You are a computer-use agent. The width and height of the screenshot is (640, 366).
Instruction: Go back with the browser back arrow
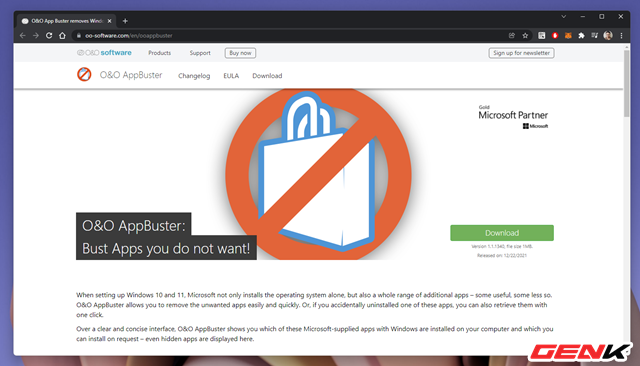(x=22, y=35)
